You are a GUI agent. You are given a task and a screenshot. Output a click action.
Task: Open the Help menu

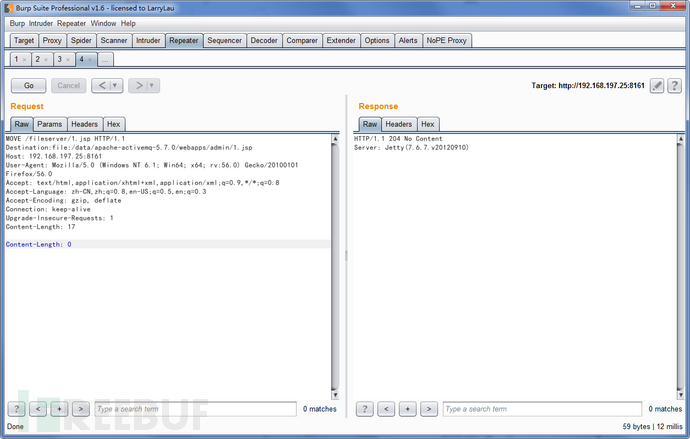(x=128, y=23)
